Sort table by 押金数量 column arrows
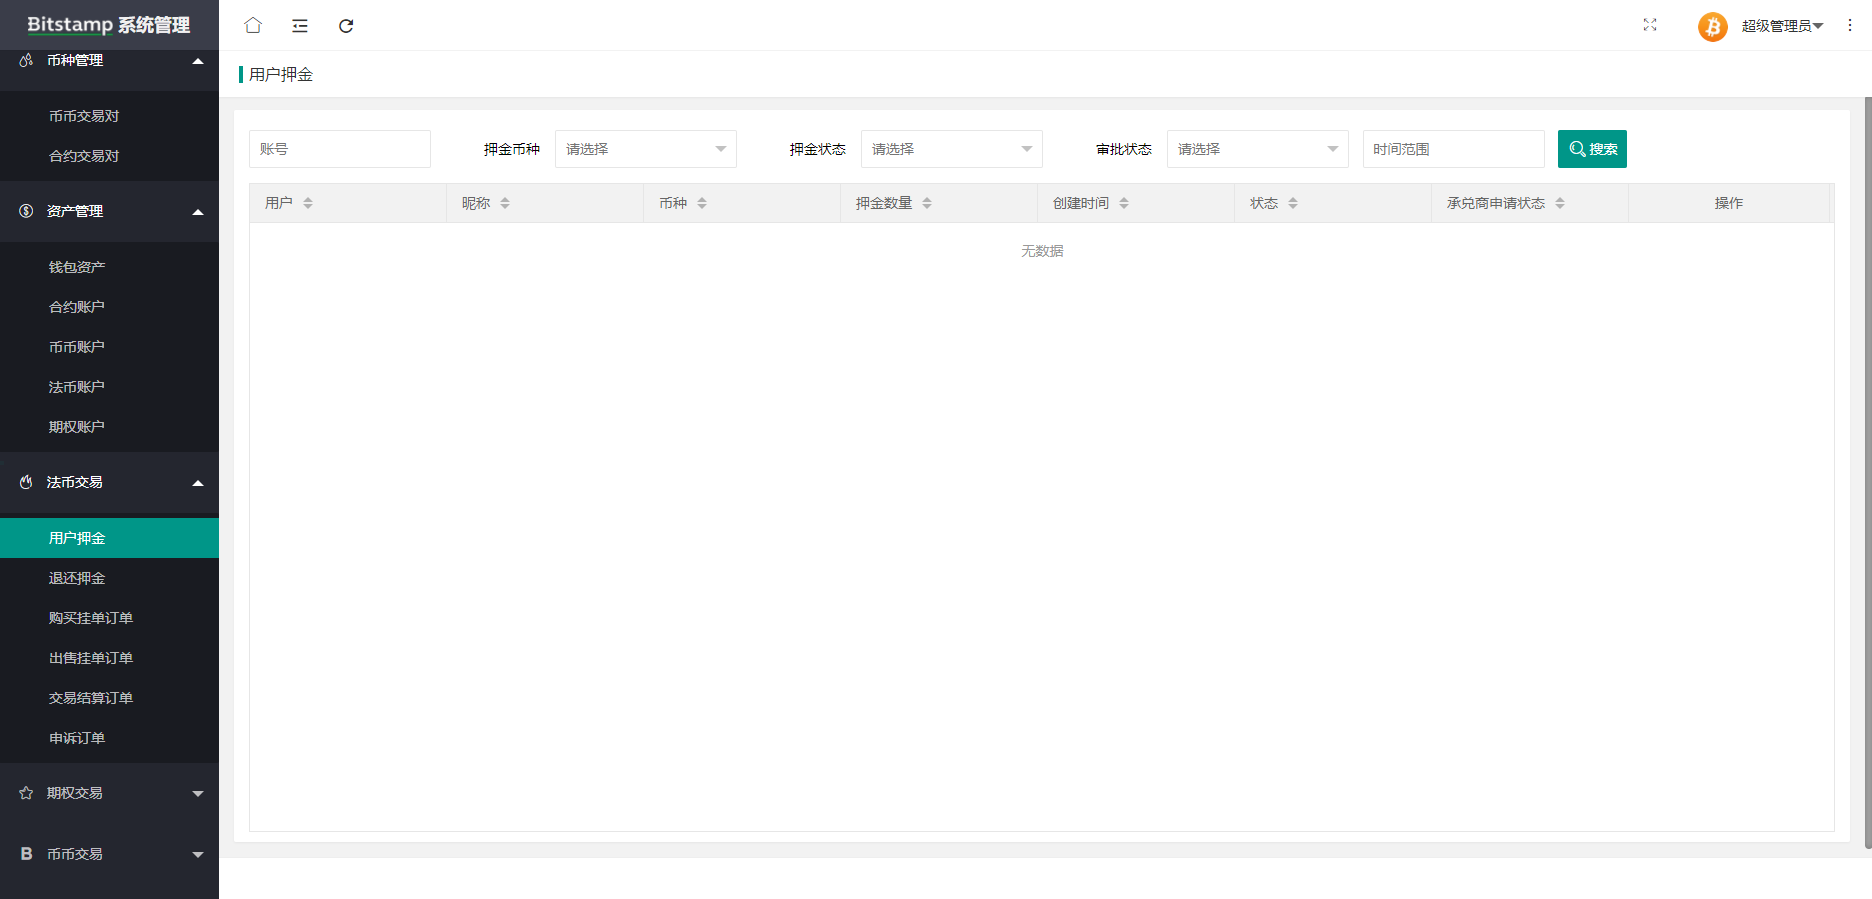Screen dimensions: 1872x899 tap(927, 203)
